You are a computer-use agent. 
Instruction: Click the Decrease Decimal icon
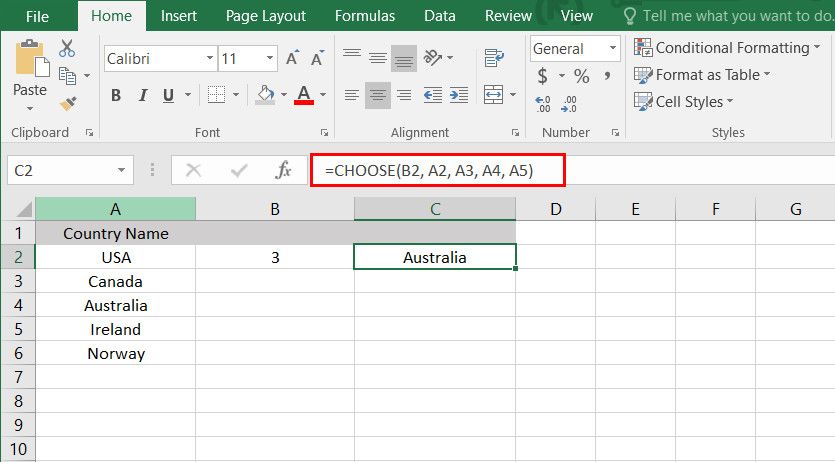point(569,103)
